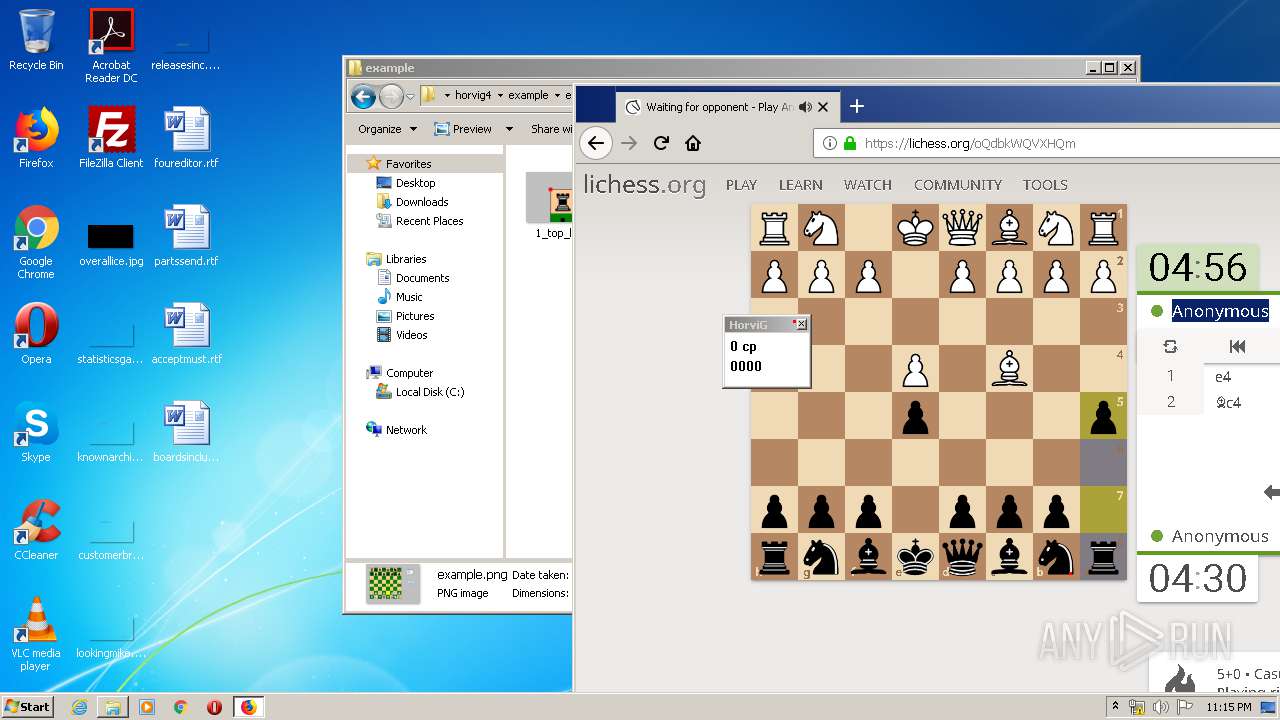
Task: Reload the lichess page
Action: (x=661, y=143)
